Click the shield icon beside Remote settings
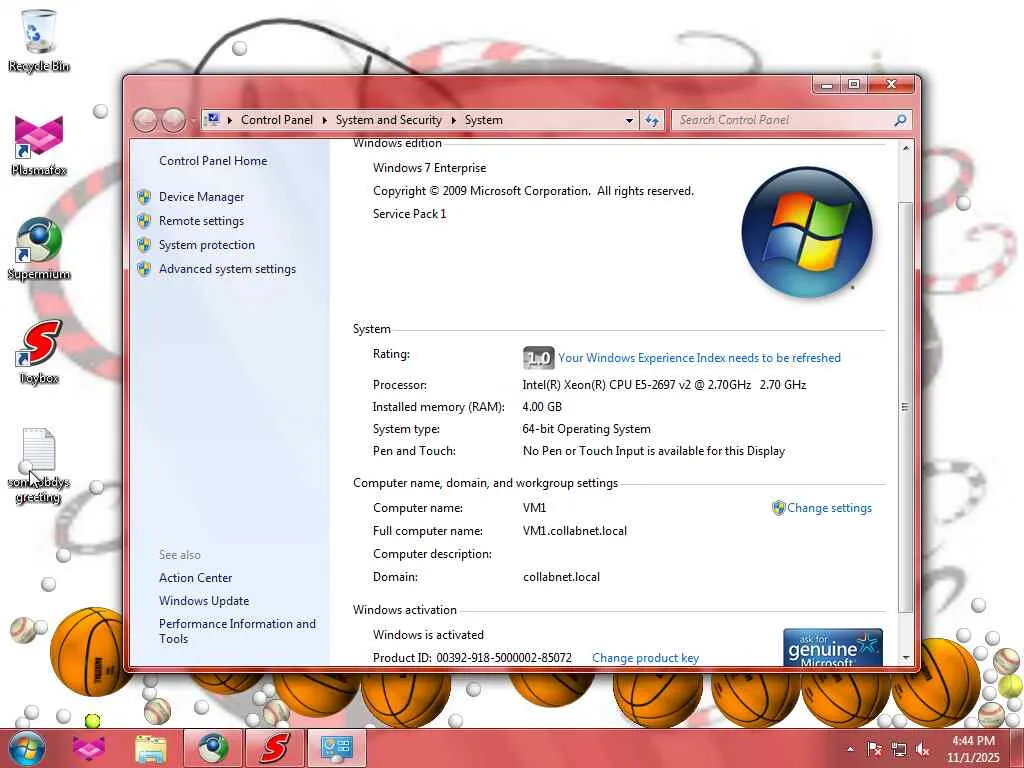 [144, 221]
